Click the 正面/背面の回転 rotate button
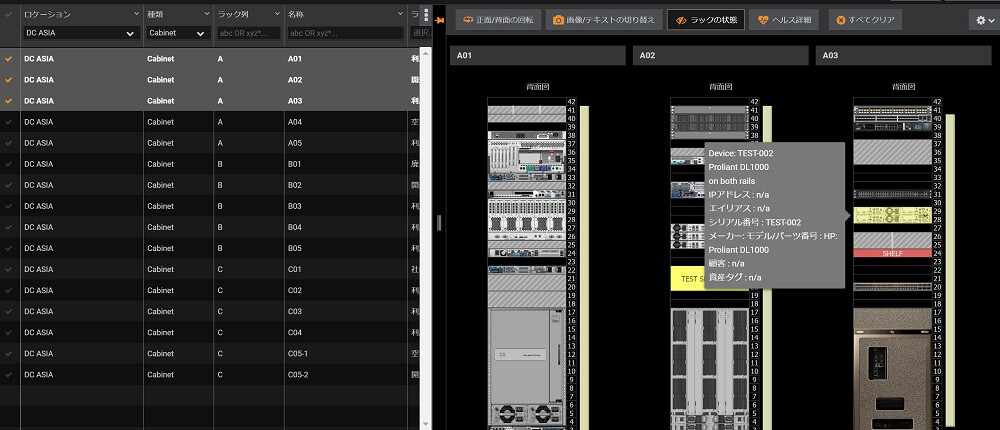The image size is (1000, 430). 496,19
